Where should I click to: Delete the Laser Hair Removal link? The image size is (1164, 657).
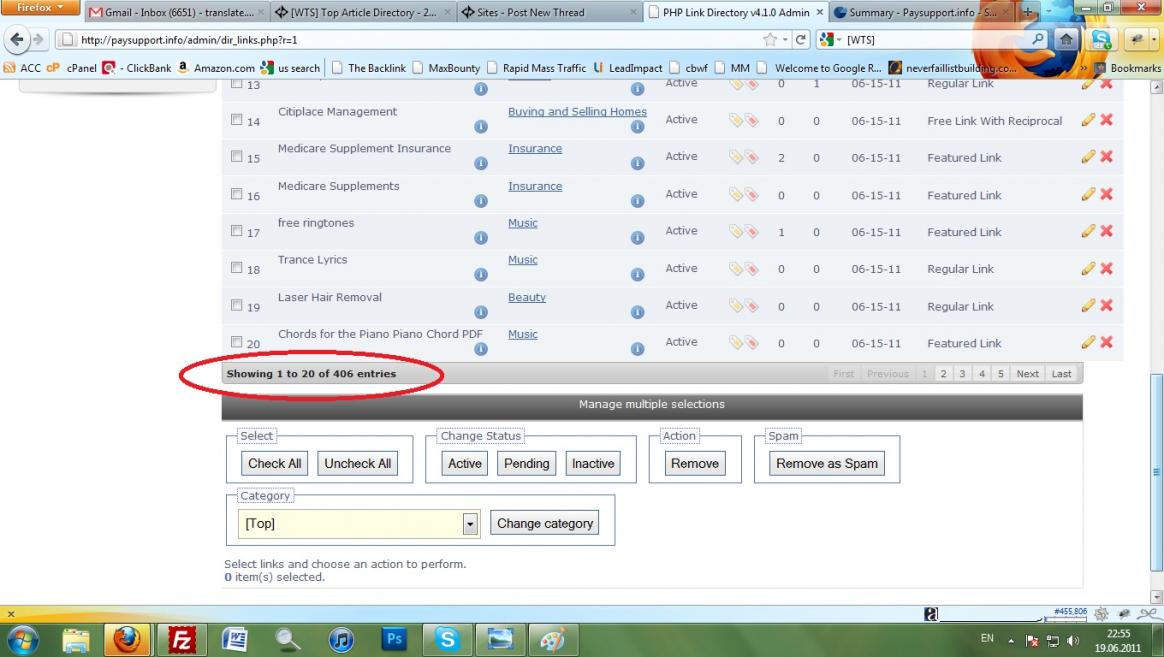(x=1106, y=305)
